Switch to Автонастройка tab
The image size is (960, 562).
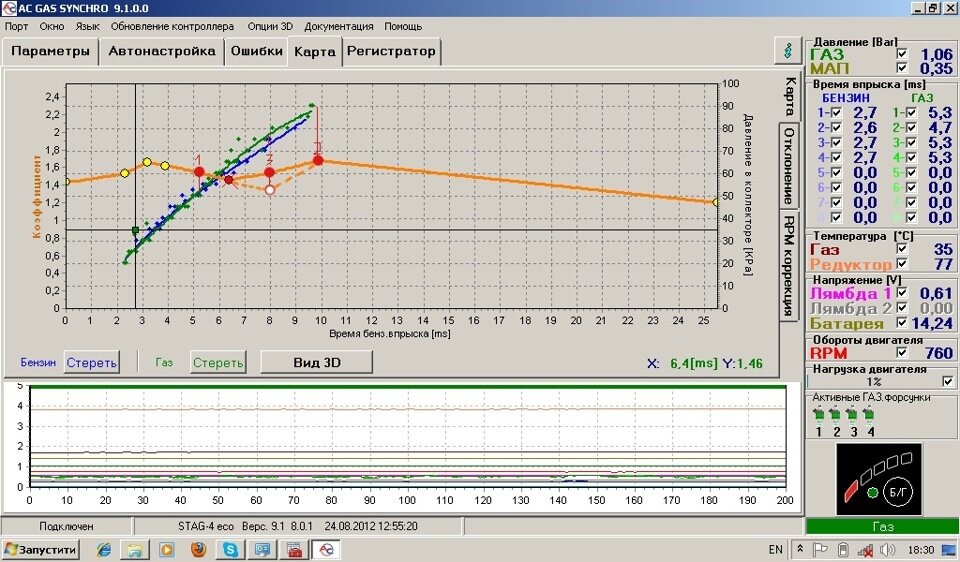162,51
